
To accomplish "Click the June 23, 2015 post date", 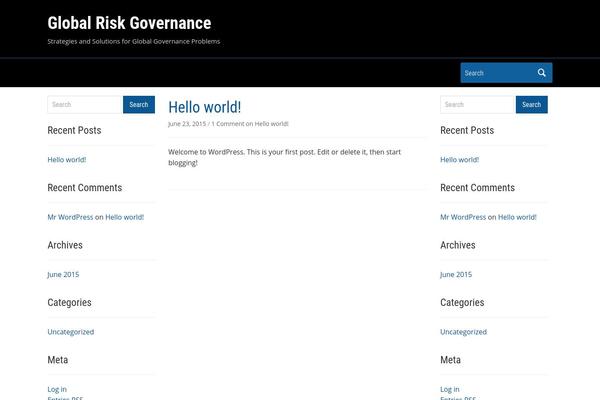I will (x=187, y=124).
